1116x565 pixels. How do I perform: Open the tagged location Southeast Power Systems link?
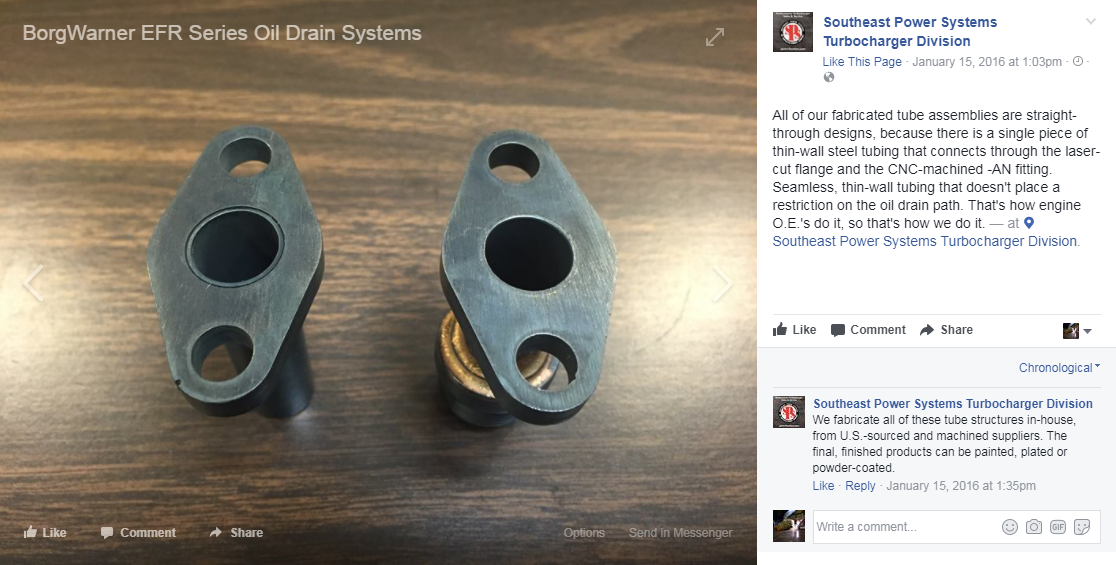[925, 241]
